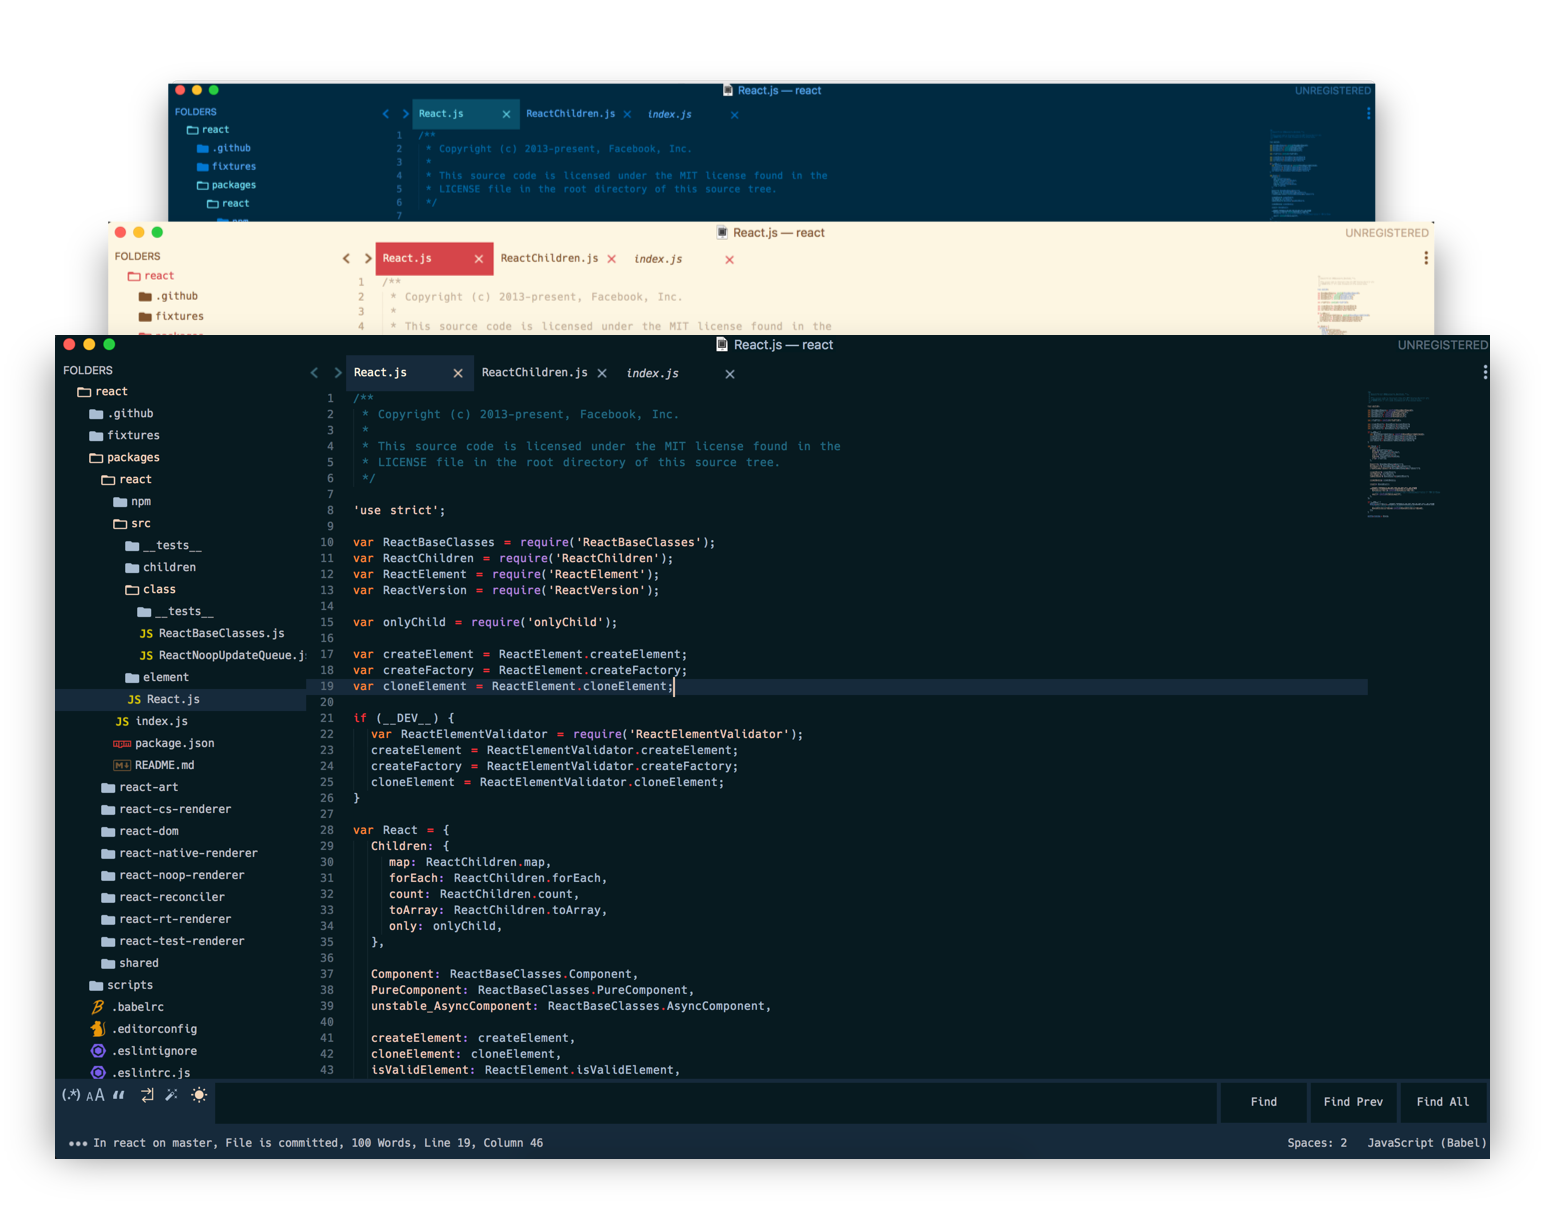Expand the npm folder

click(132, 502)
